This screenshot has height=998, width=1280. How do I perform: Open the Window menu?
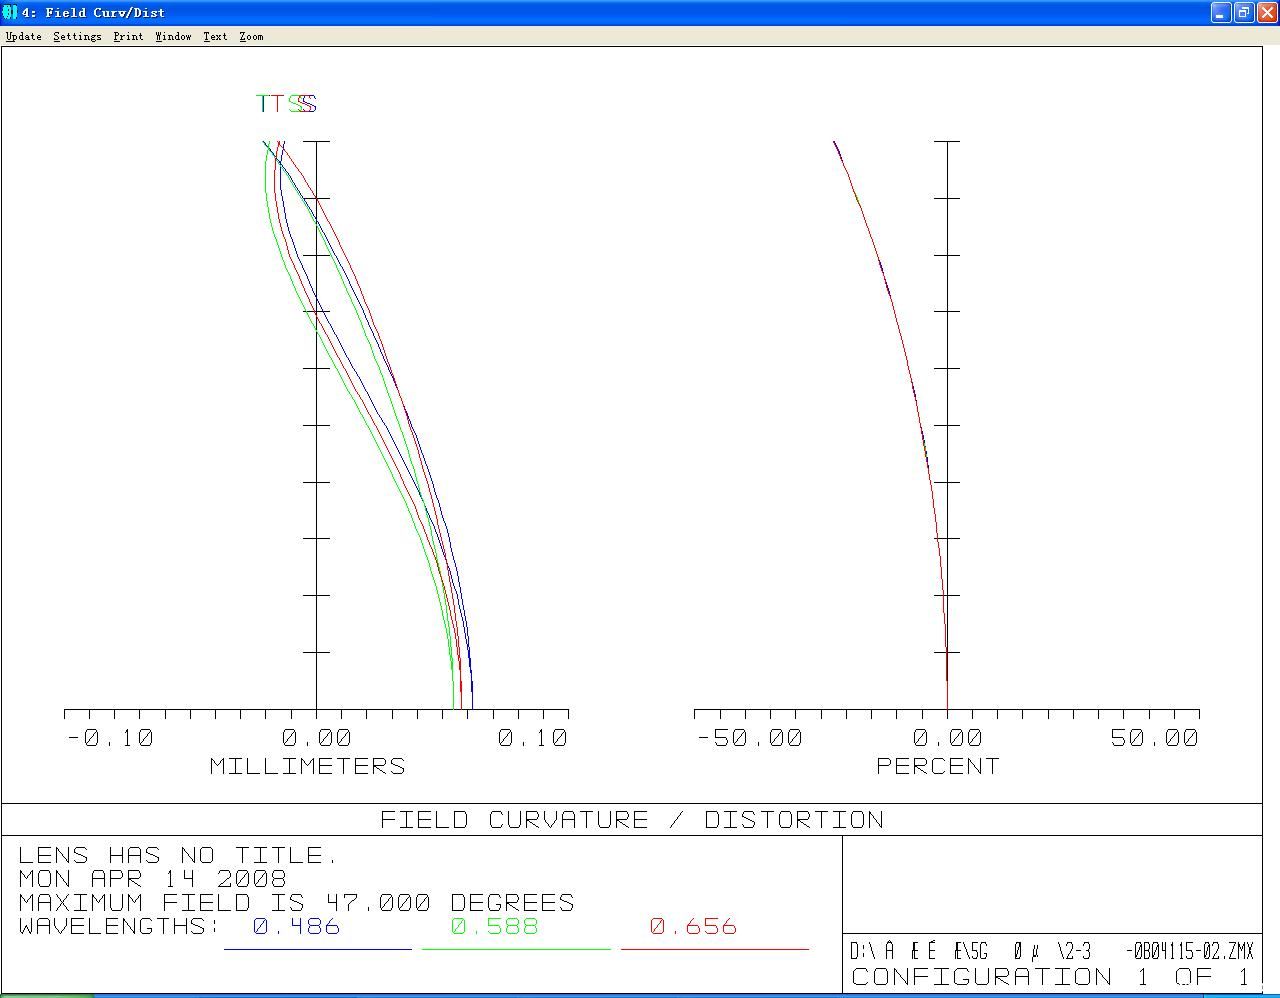point(173,36)
